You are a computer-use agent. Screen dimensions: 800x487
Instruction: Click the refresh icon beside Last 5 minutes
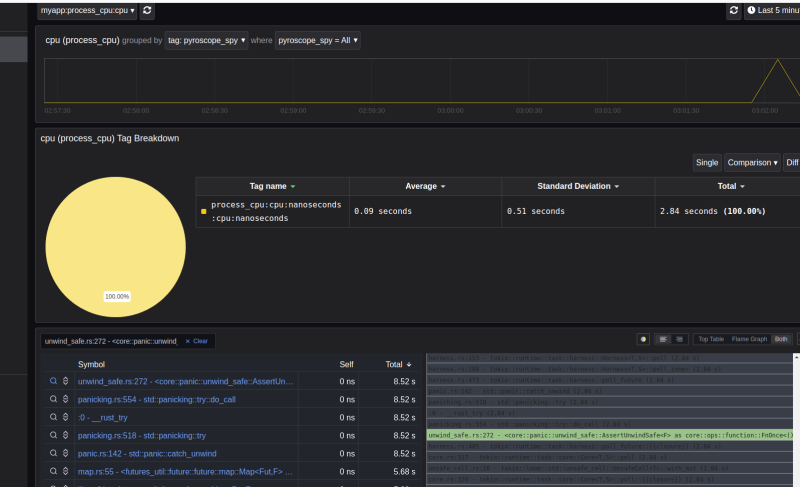click(735, 11)
